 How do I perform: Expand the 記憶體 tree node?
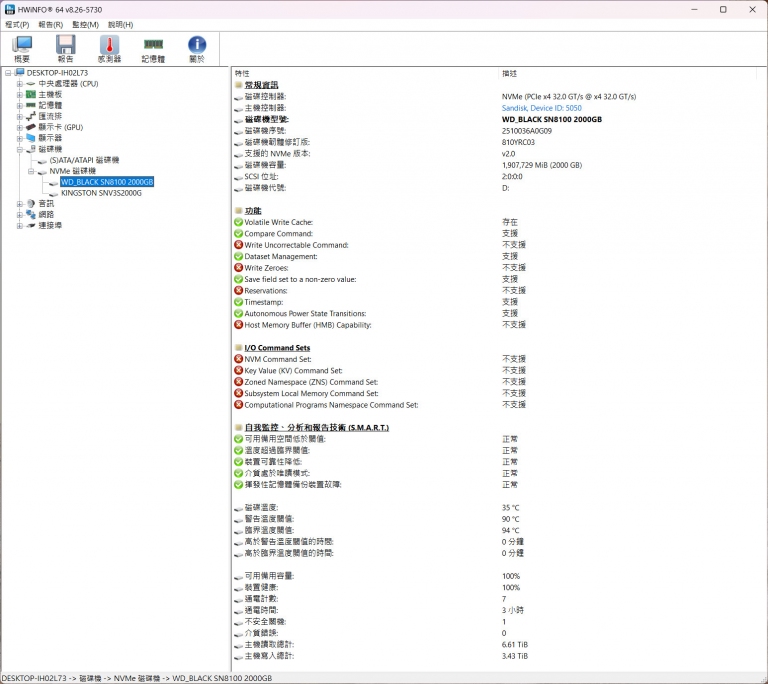(20, 105)
